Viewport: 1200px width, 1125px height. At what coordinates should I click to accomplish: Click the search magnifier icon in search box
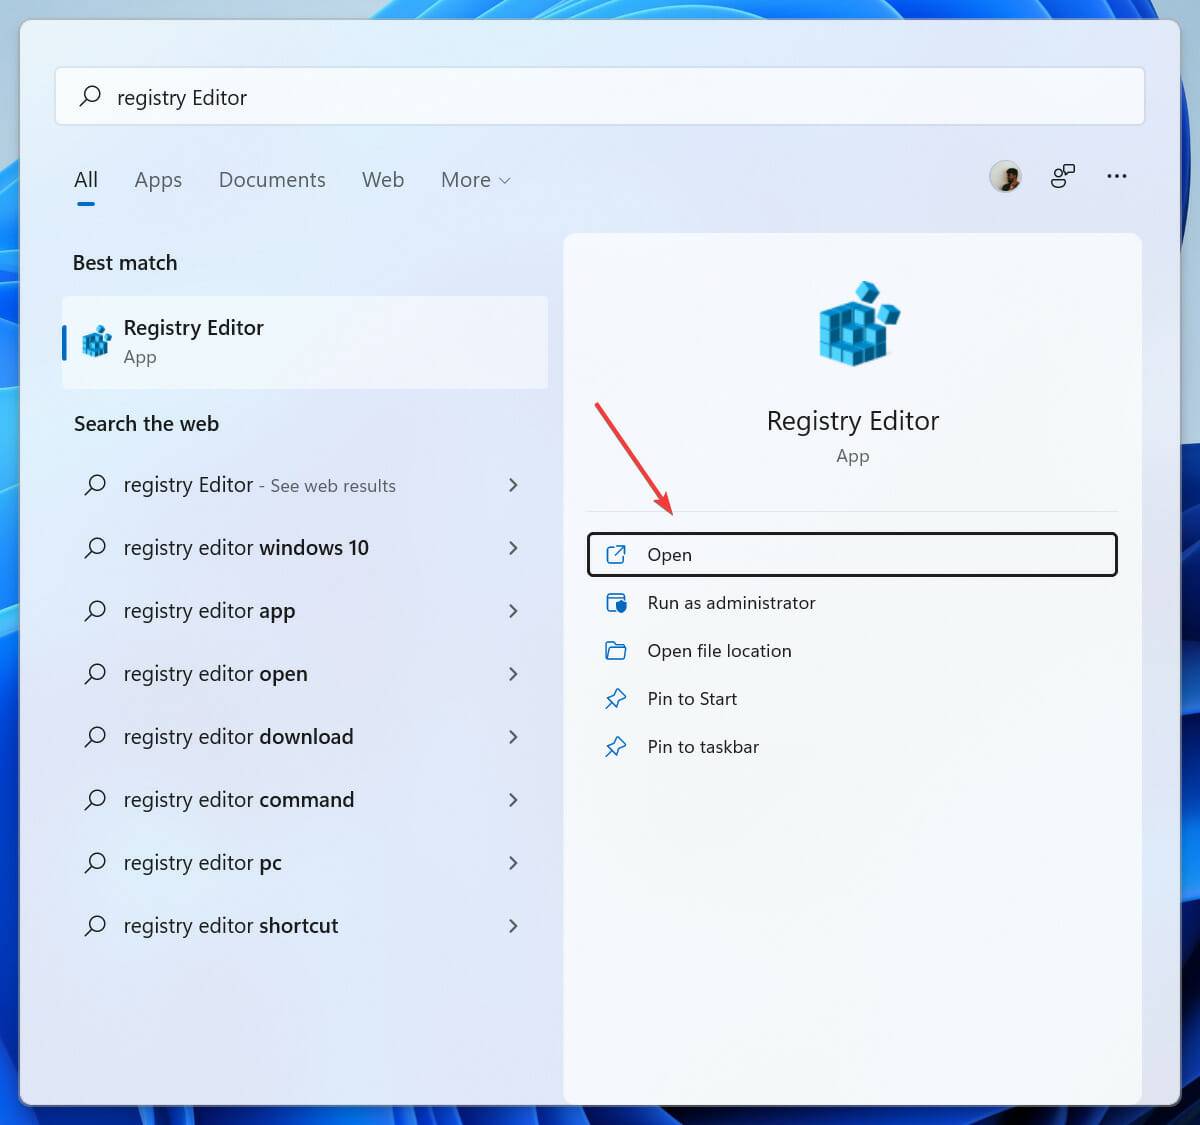90,96
